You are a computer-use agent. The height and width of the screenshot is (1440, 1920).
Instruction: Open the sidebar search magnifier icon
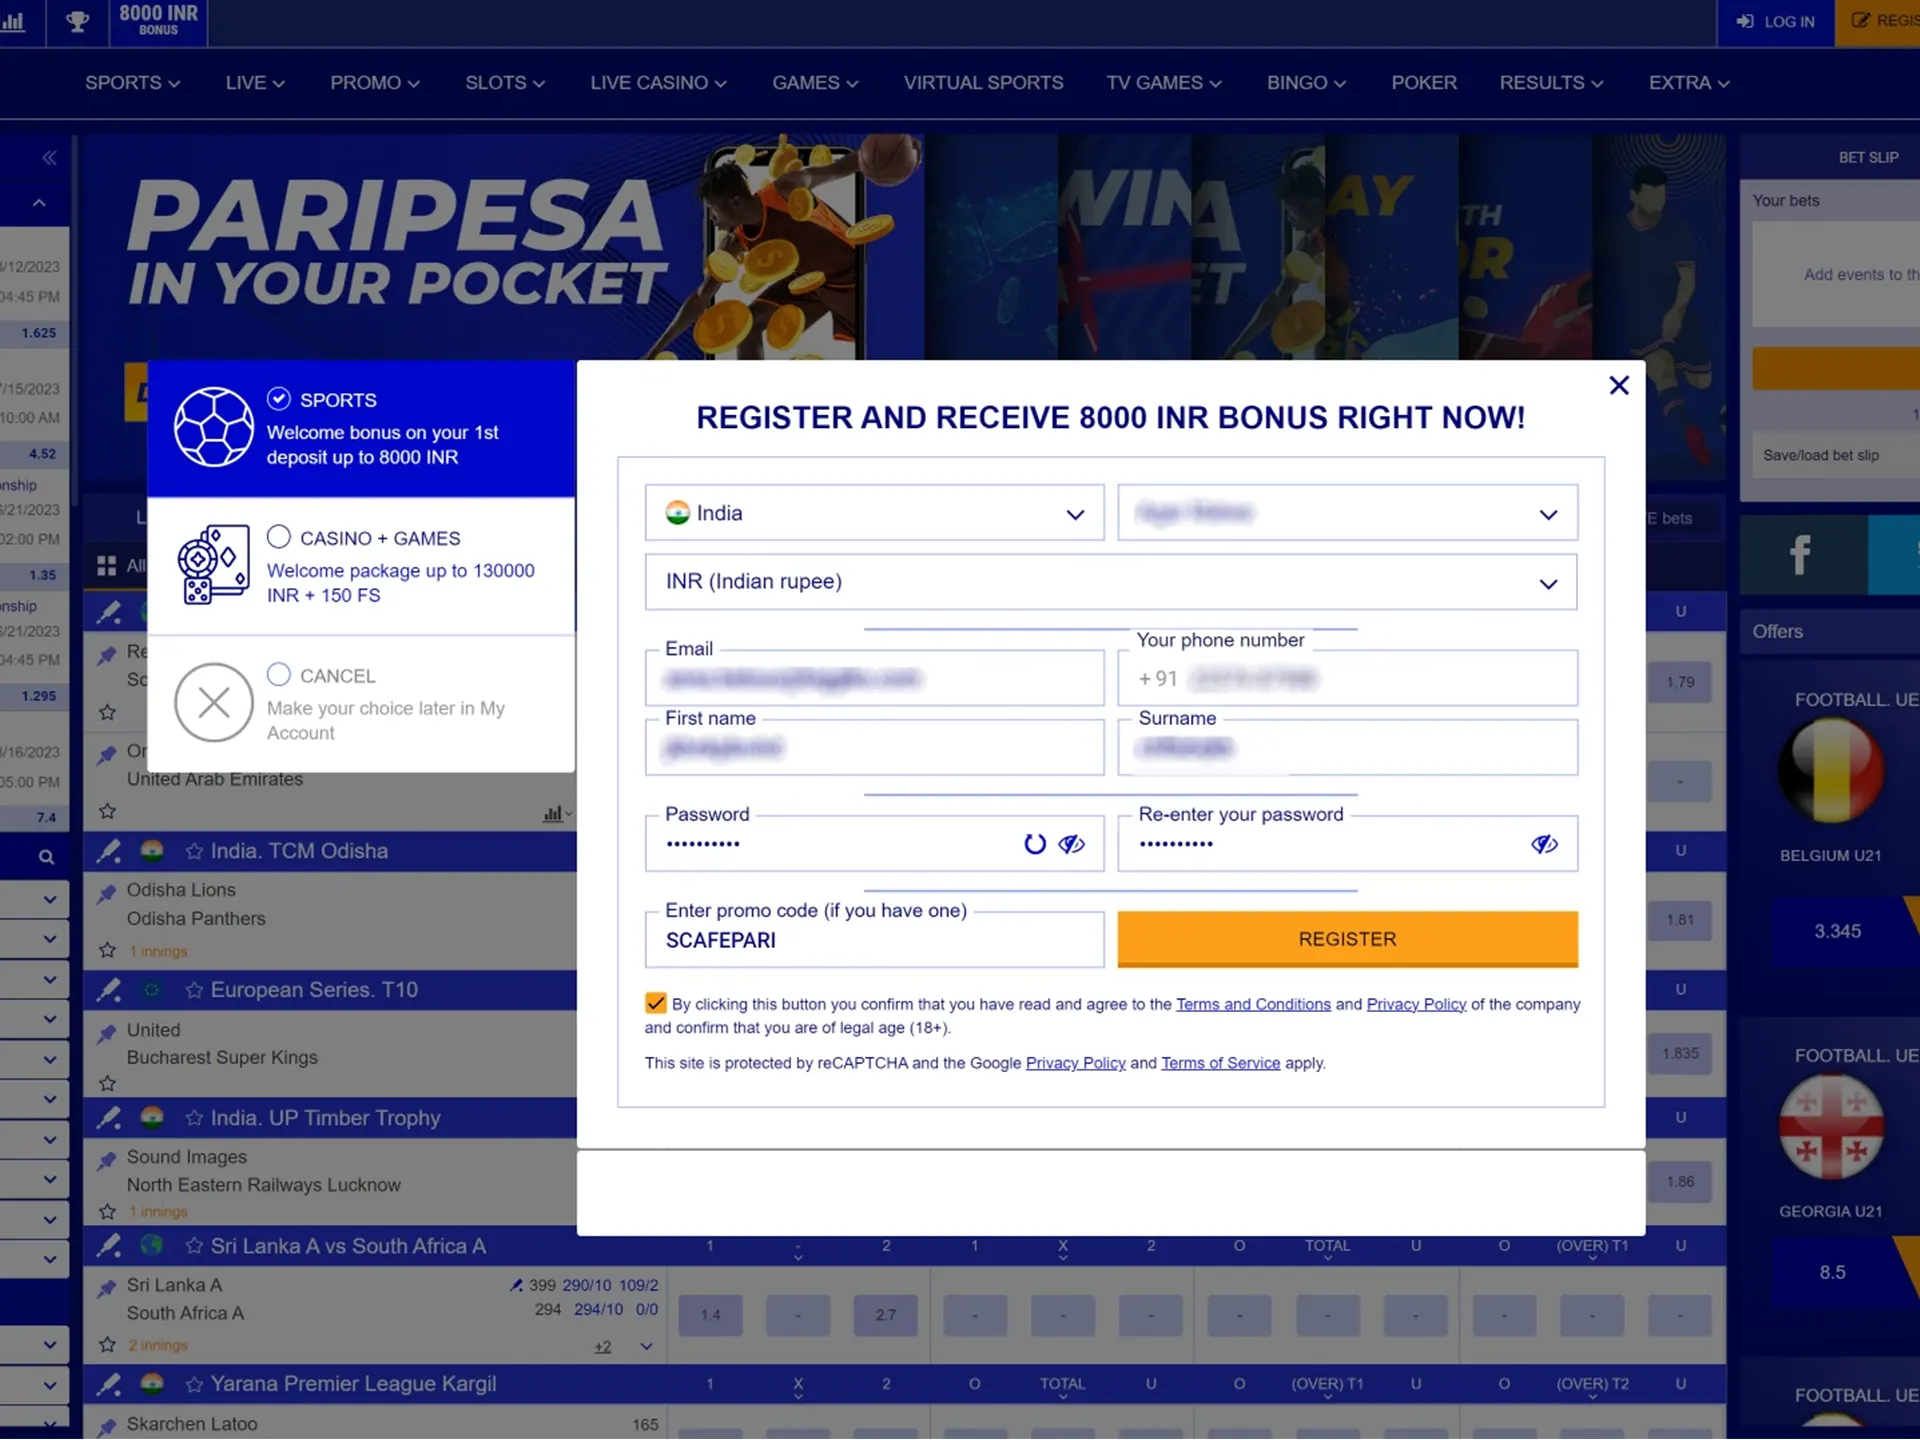coord(46,857)
